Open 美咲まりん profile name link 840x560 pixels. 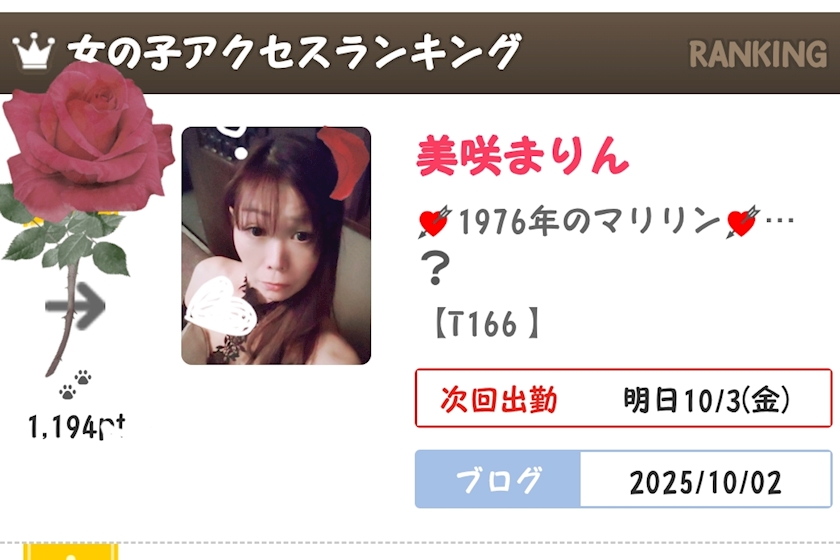click(x=523, y=156)
